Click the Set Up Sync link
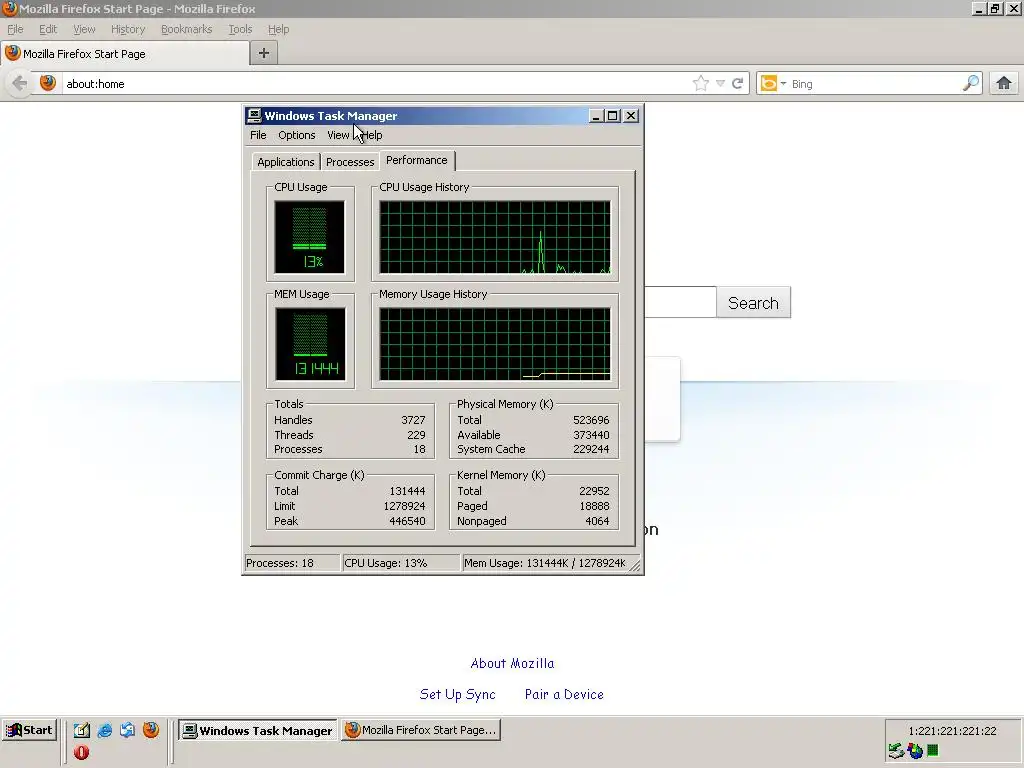1024x768 pixels. [x=458, y=695]
